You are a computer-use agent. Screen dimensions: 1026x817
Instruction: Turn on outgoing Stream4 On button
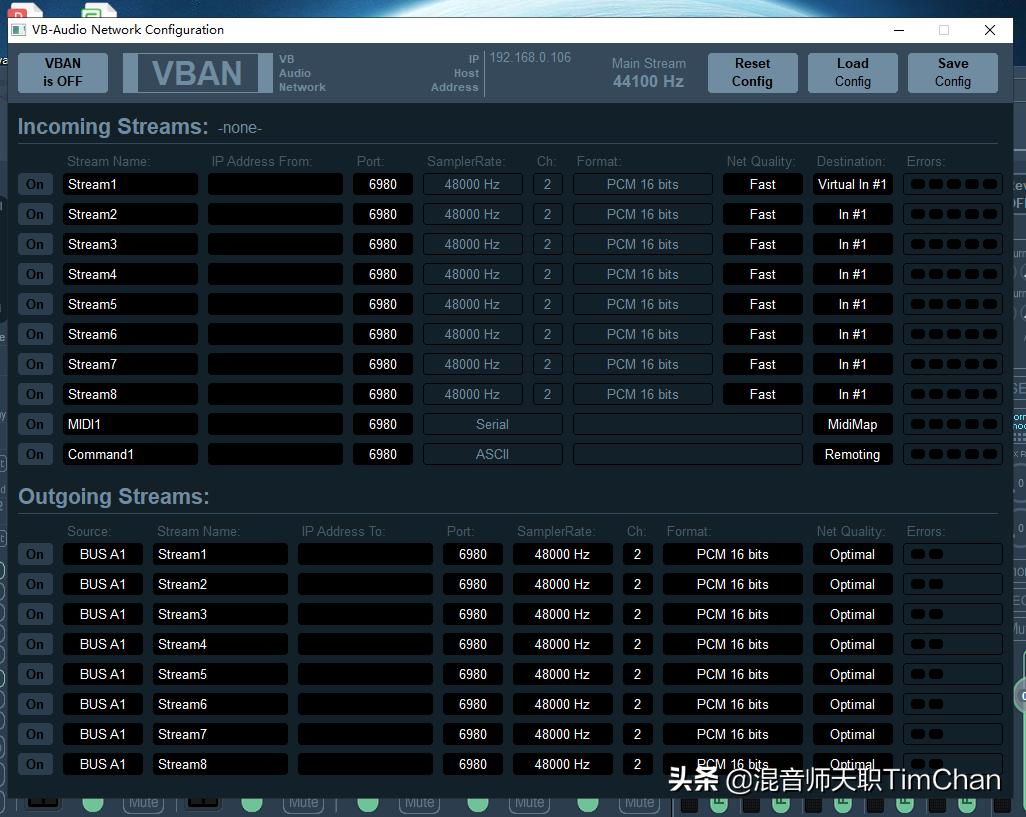pyautogui.click(x=35, y=644)
